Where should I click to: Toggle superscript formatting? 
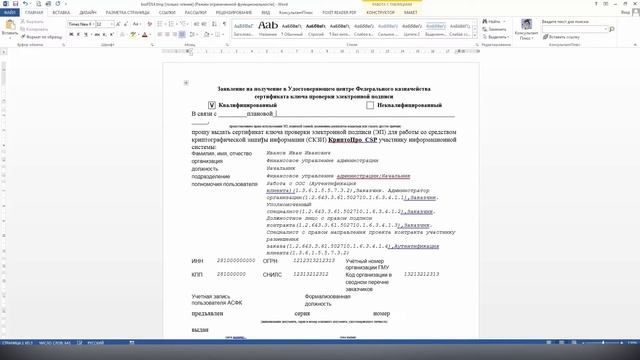pyautogui.click(x=111, y=35)
